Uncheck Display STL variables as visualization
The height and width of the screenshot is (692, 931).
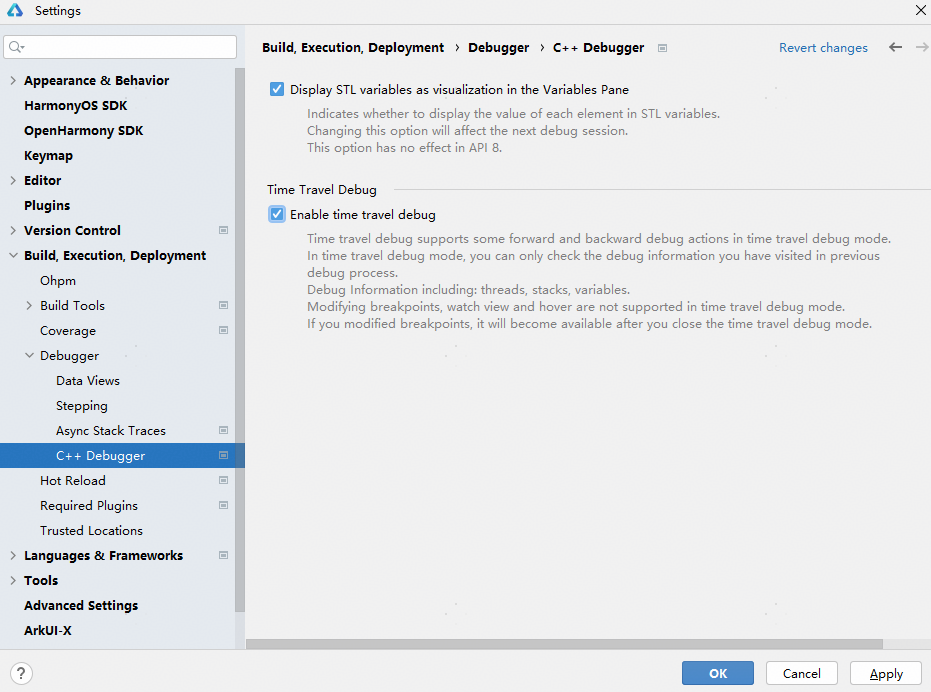pos(277,89)
